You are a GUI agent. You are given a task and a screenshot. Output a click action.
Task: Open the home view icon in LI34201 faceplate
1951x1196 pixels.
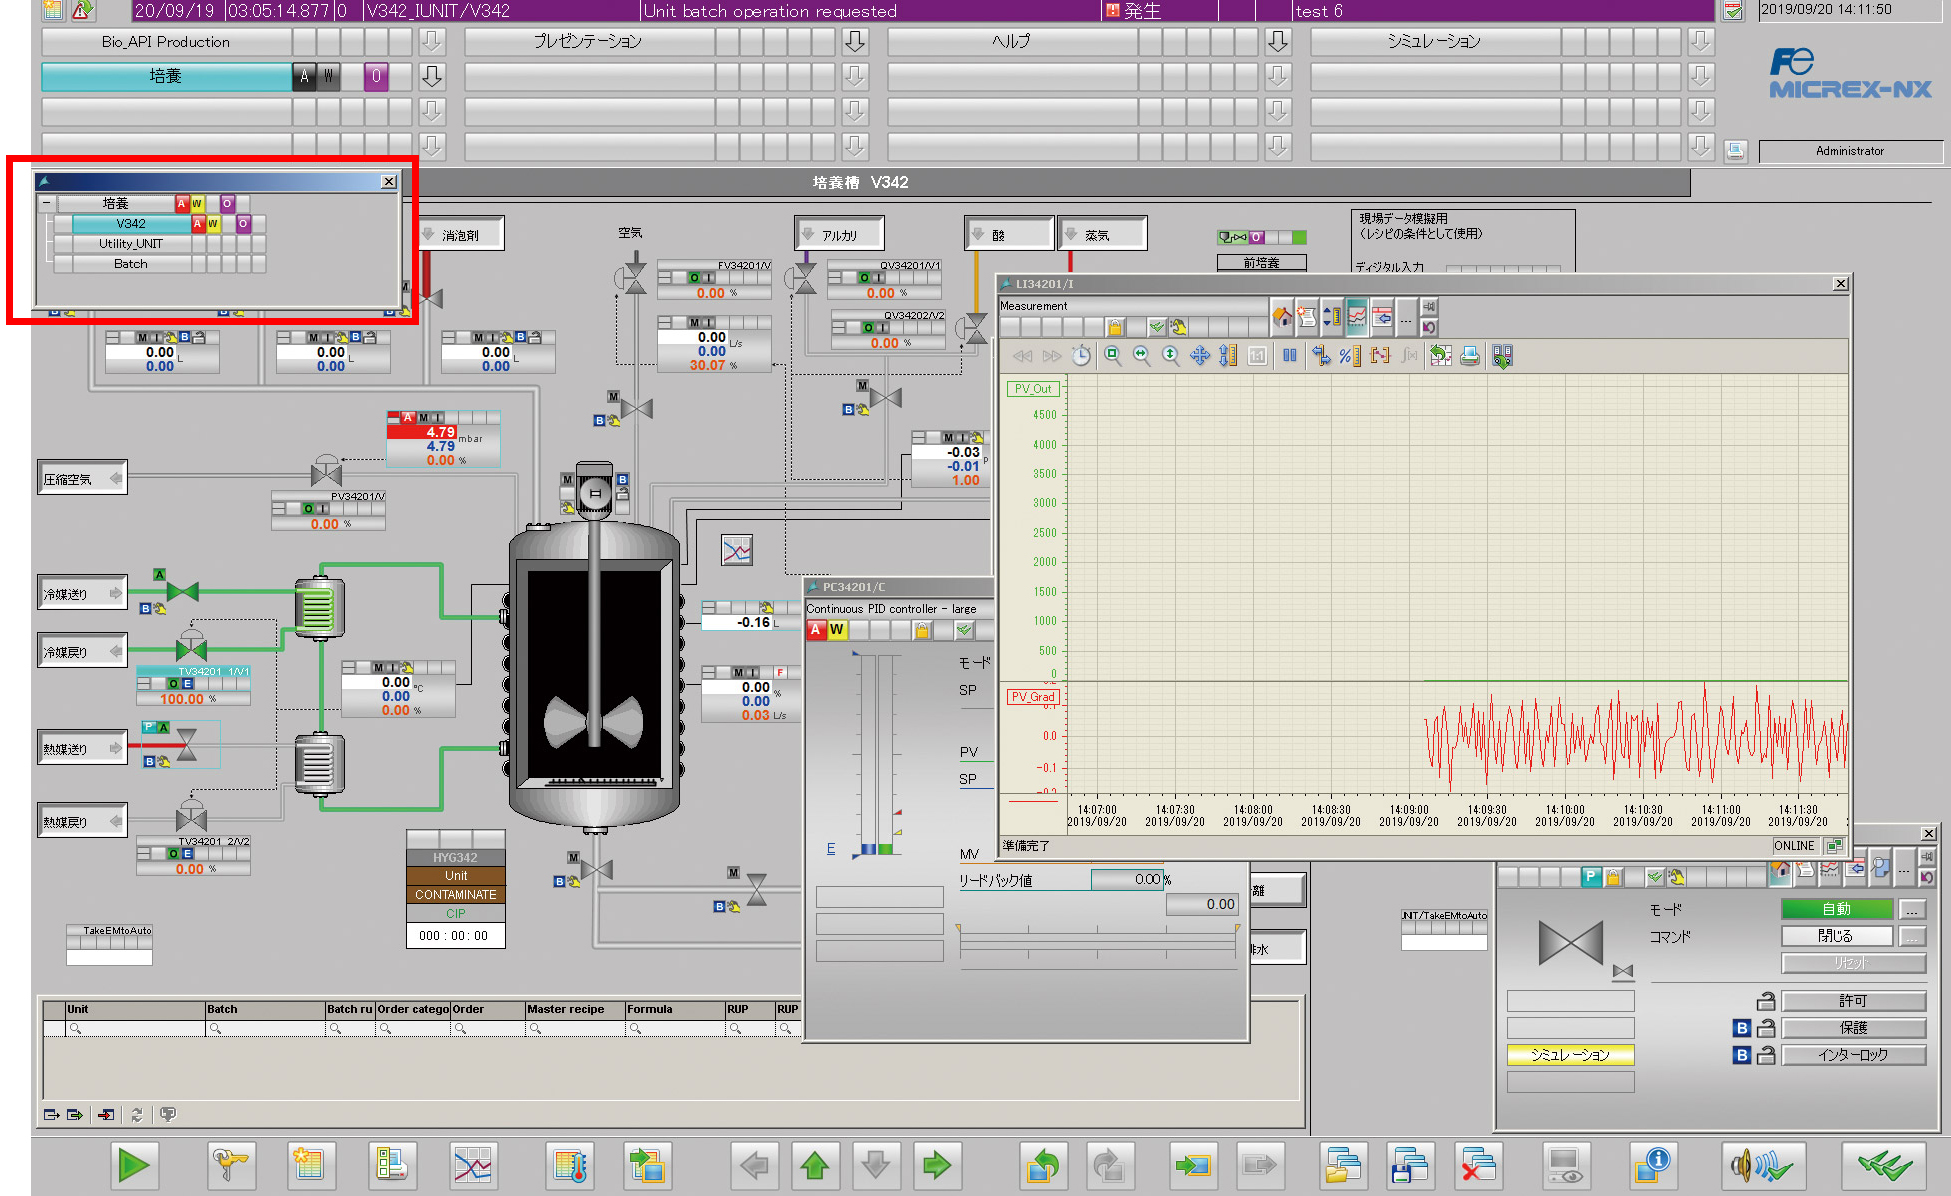click(x=1282, y=317)
